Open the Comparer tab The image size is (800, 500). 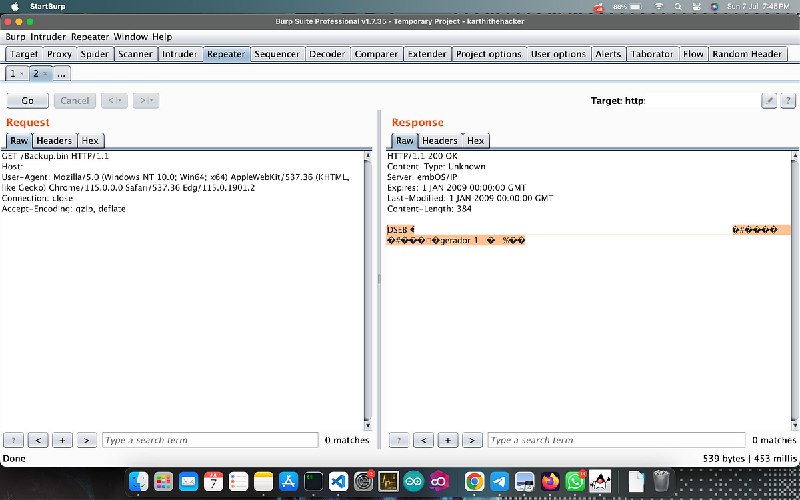click(x=376, y=54)
